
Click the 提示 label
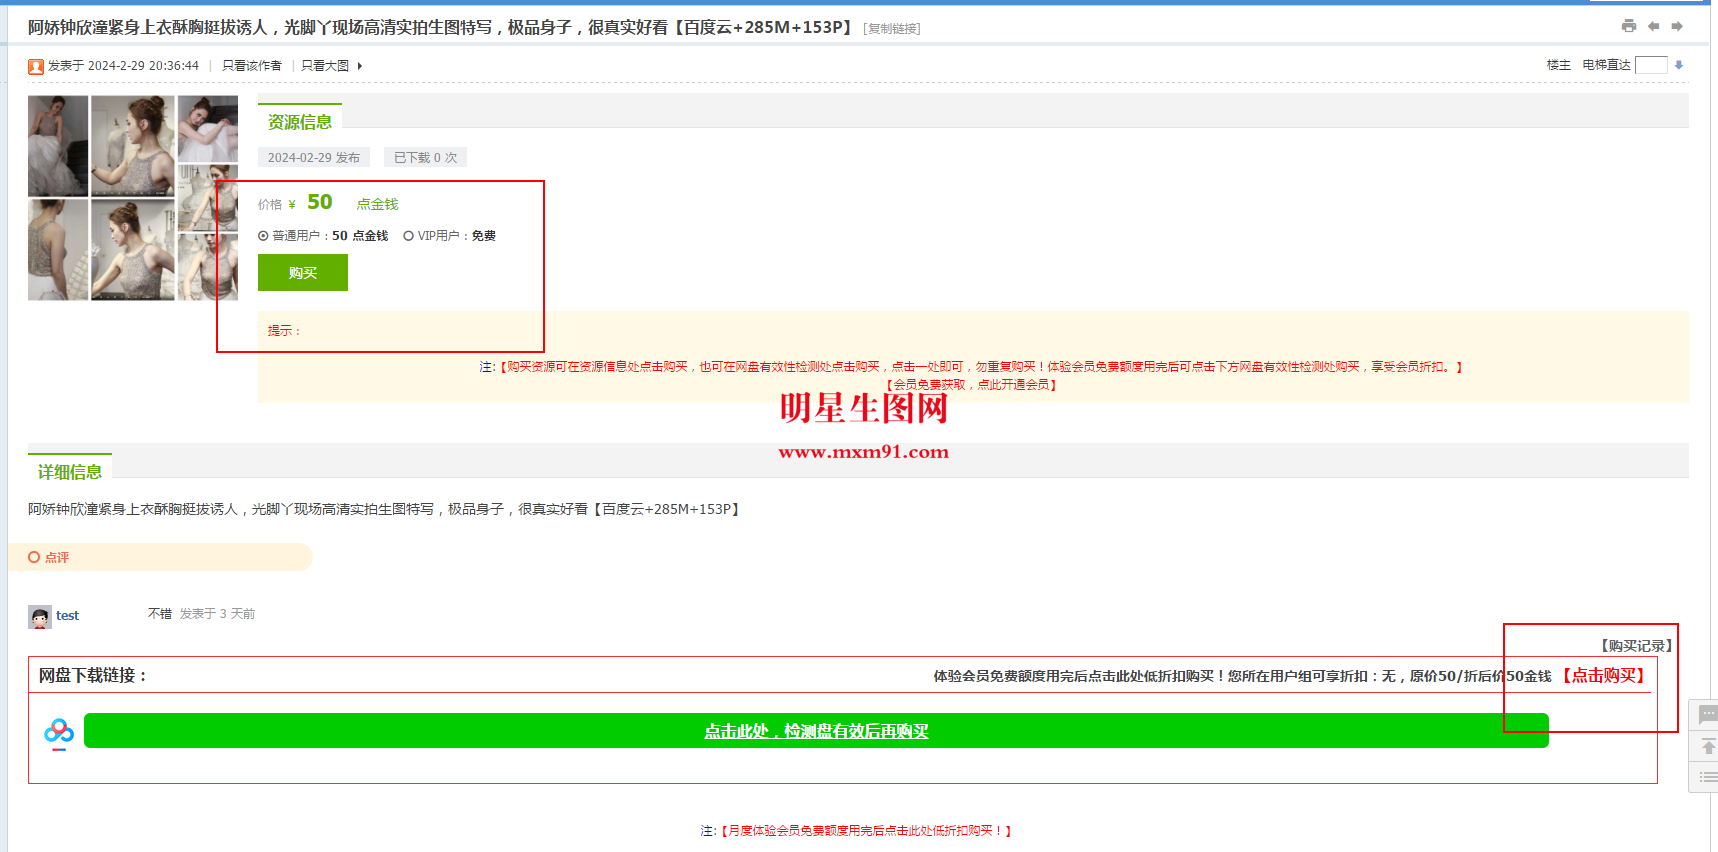(284, 331)
